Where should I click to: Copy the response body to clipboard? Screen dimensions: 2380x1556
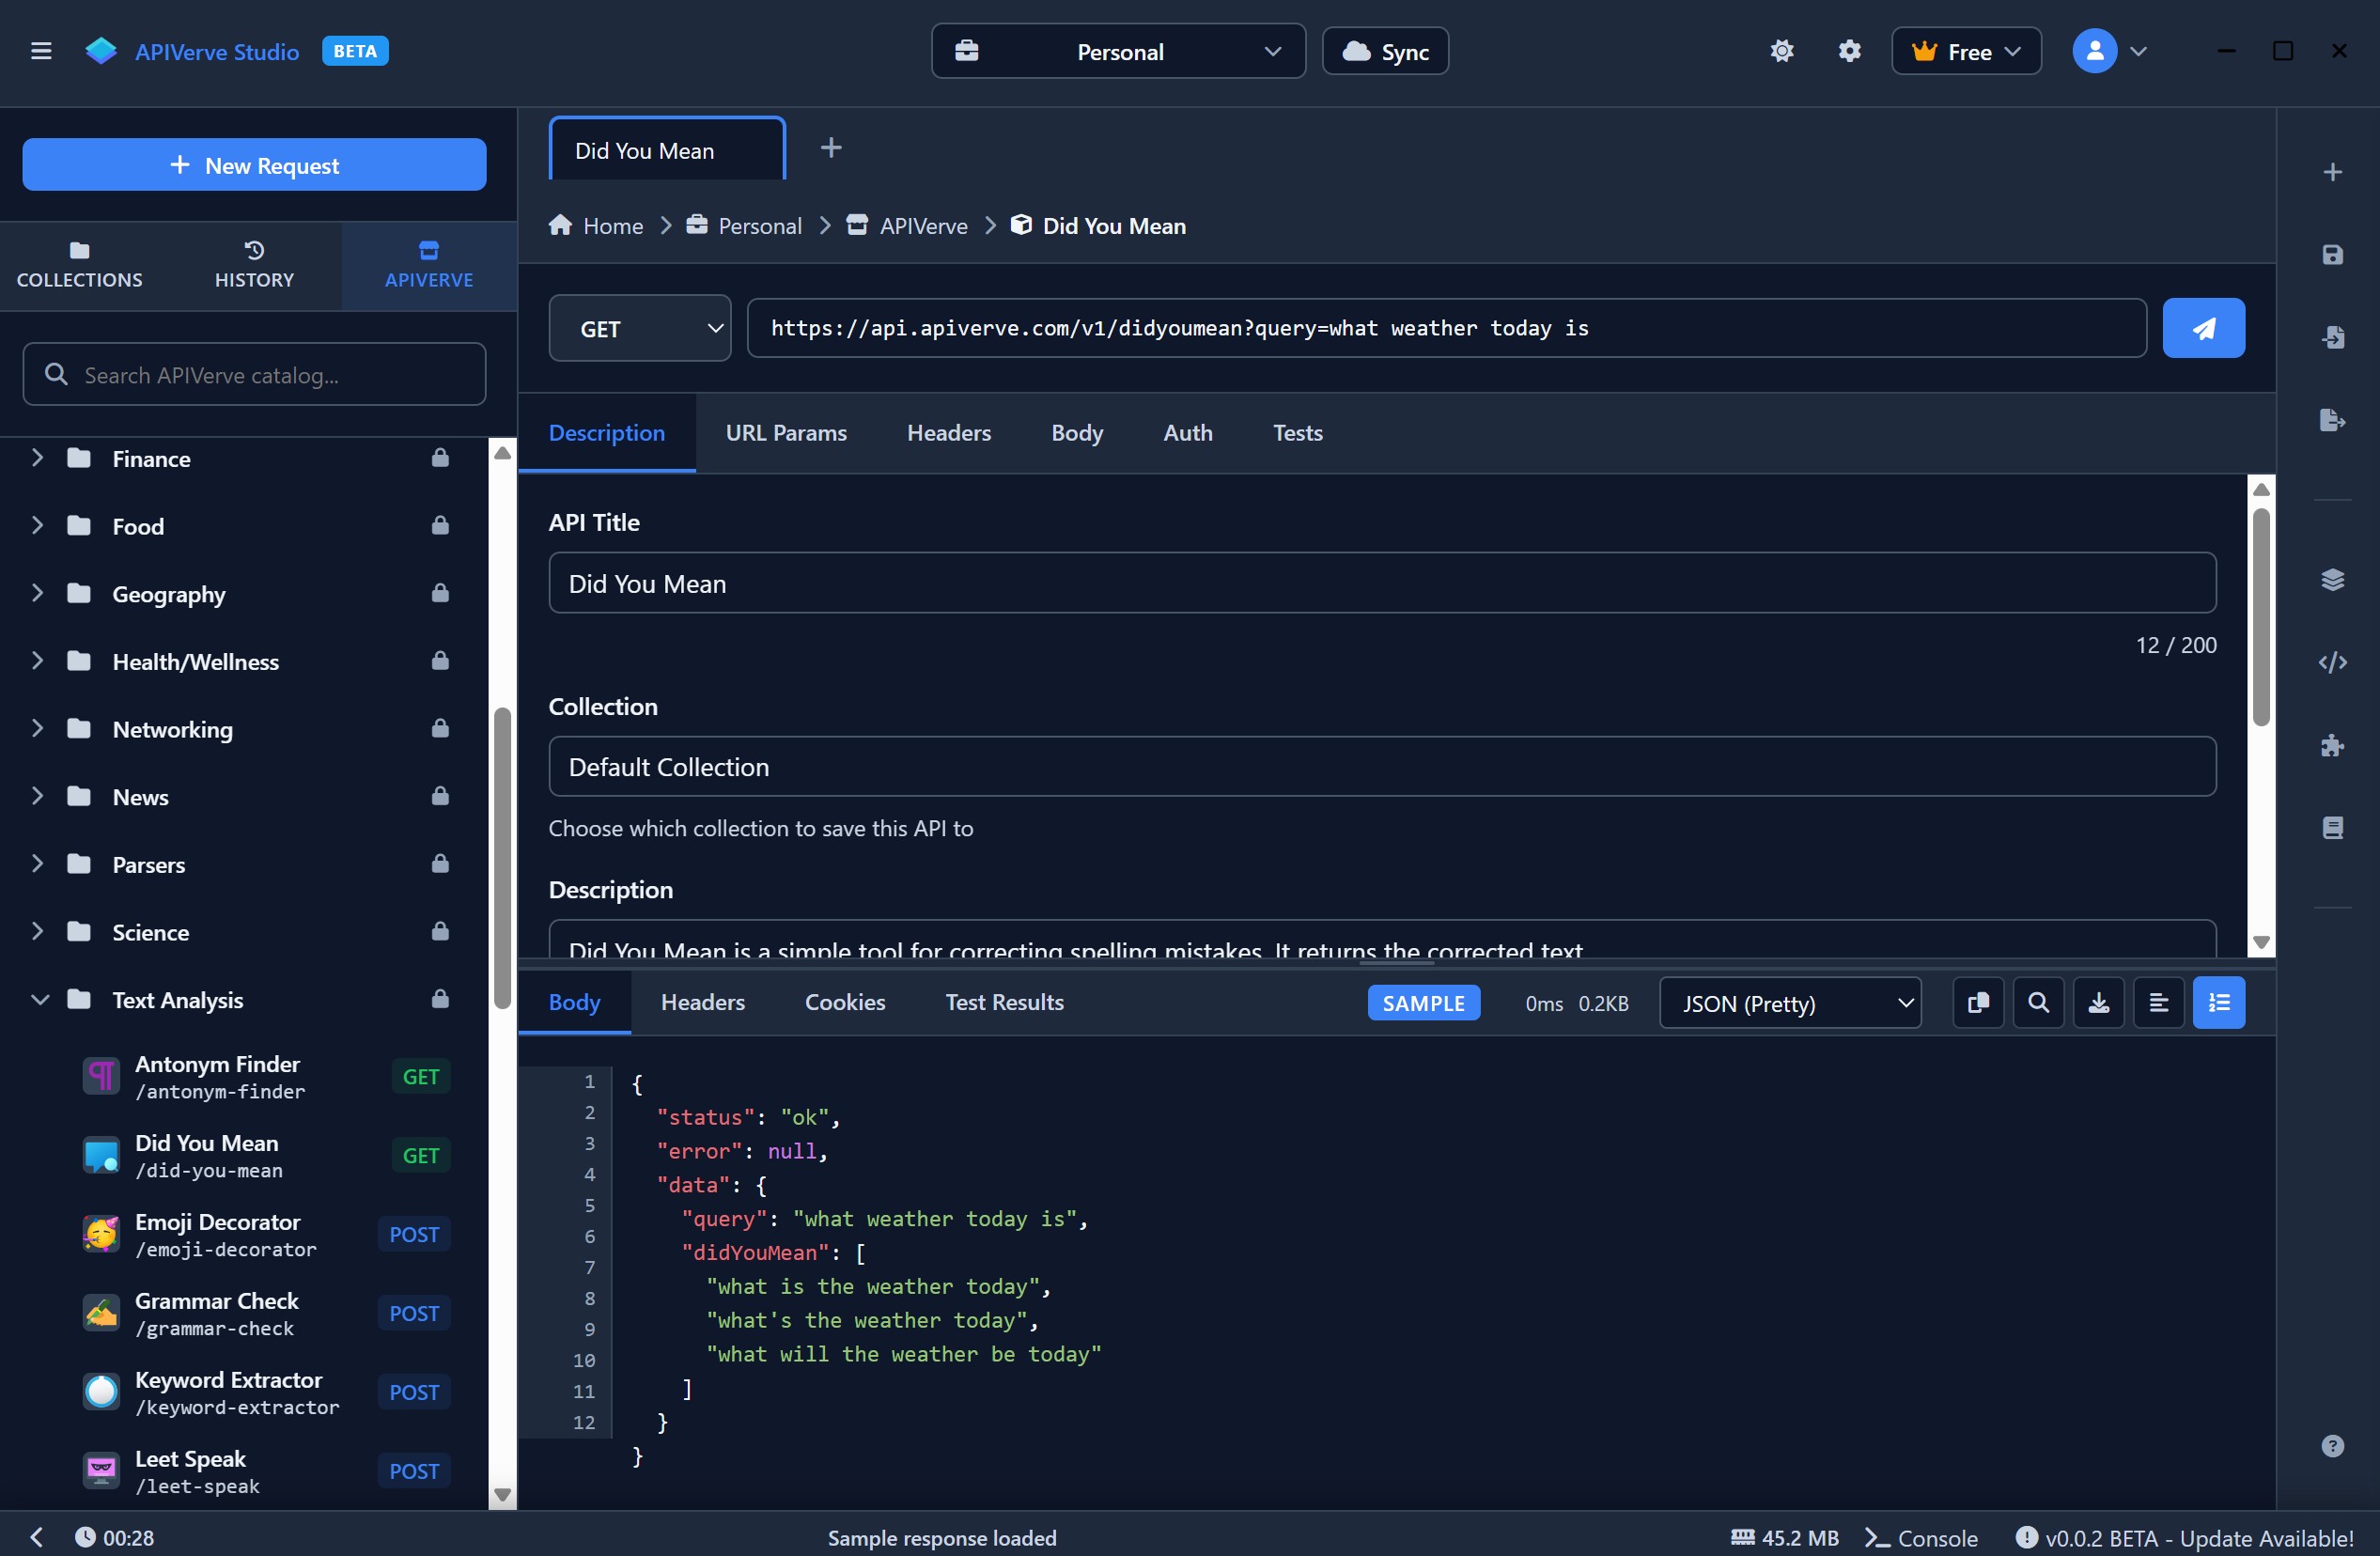pyautogui.click(x=1978, y=1002)
